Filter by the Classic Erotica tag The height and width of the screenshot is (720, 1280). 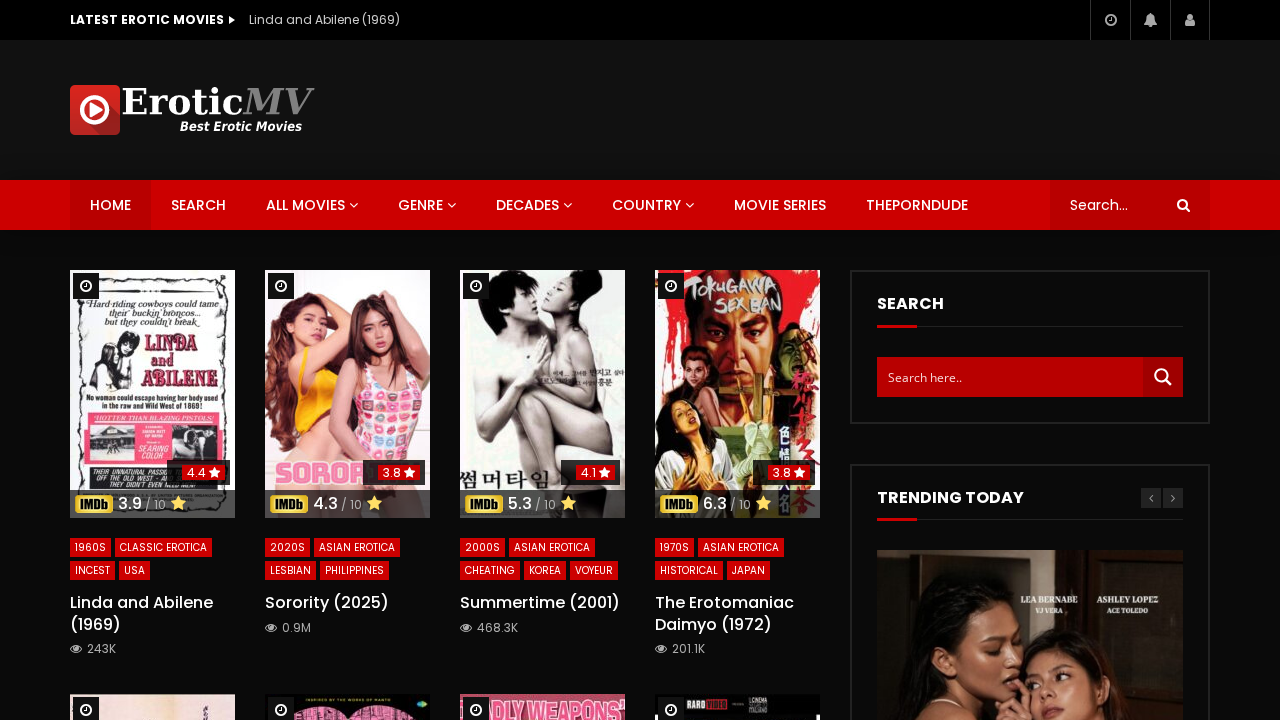(163, 547)
